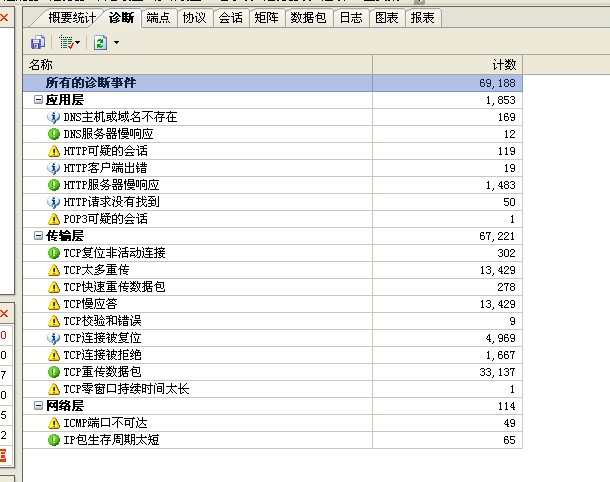The height and width of the screenshot is (482, 610).
Task: Select the 传输层 category label
Action: tap(65, 236)
